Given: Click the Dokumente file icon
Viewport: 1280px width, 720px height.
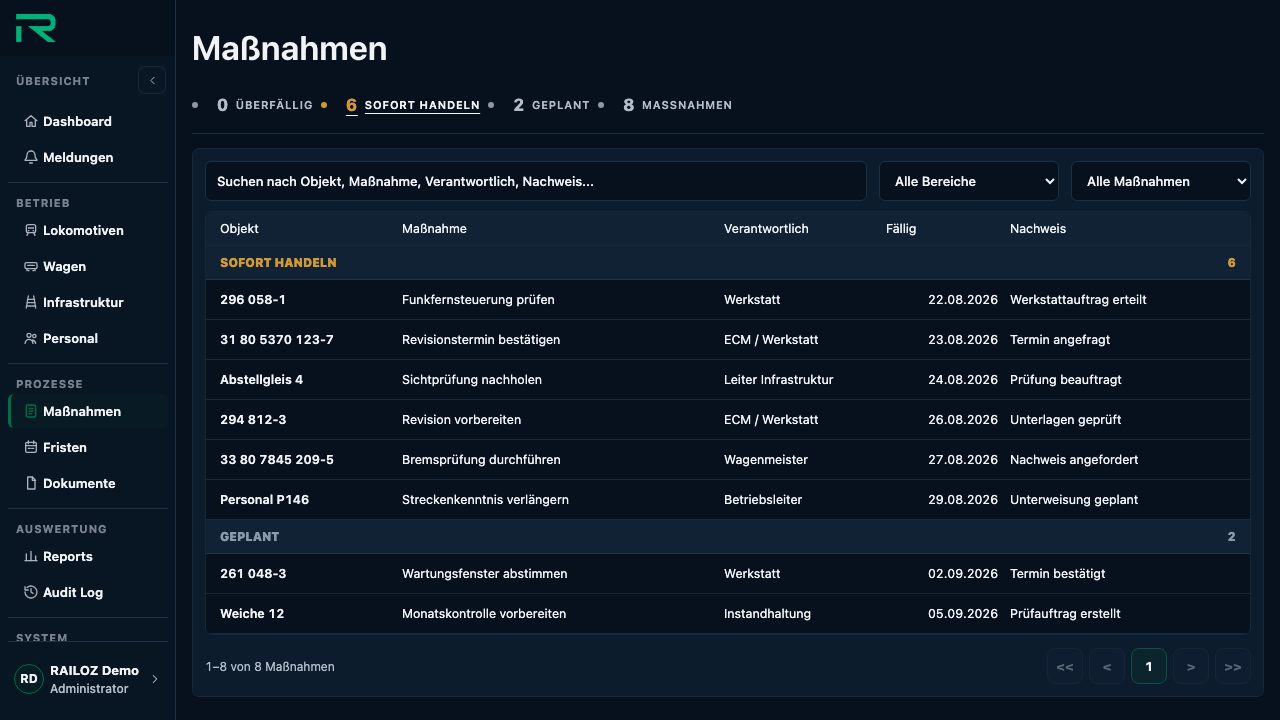Looking at the screenshot, I should coord(31,483).
